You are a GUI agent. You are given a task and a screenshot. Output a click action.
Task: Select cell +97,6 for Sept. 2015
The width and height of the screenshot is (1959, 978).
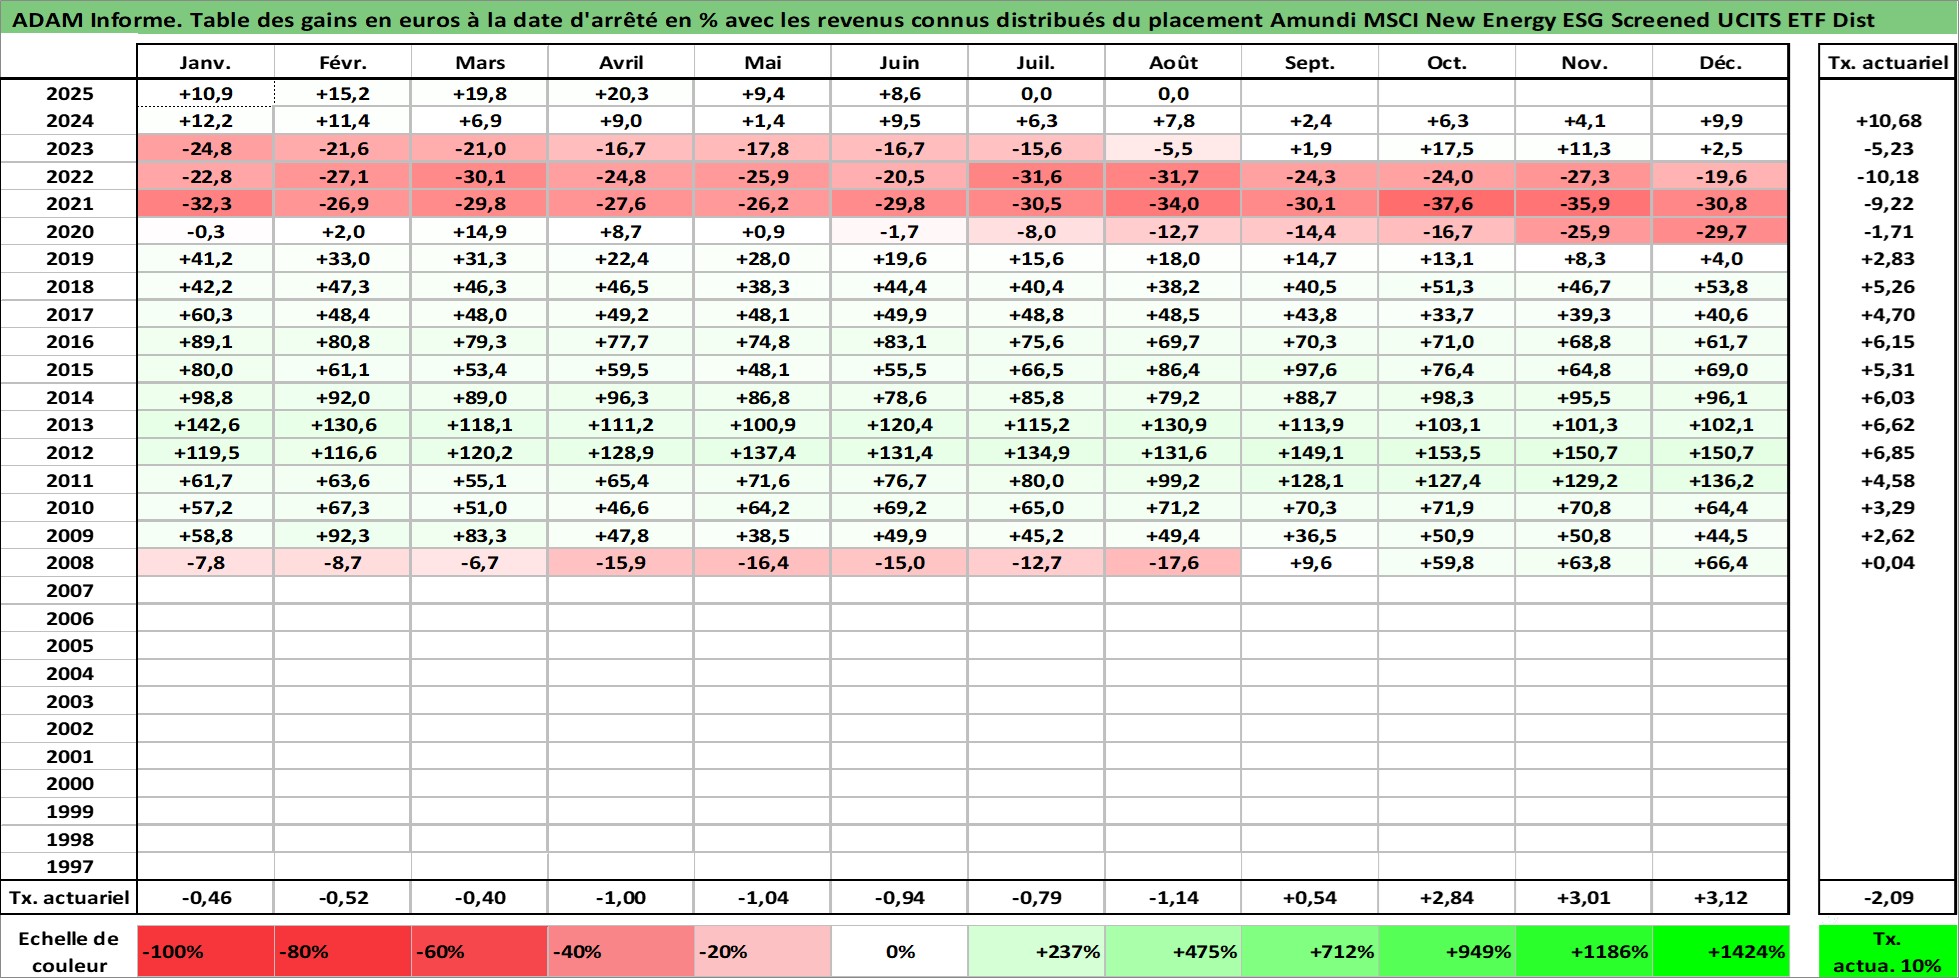tap(1310, 370)
